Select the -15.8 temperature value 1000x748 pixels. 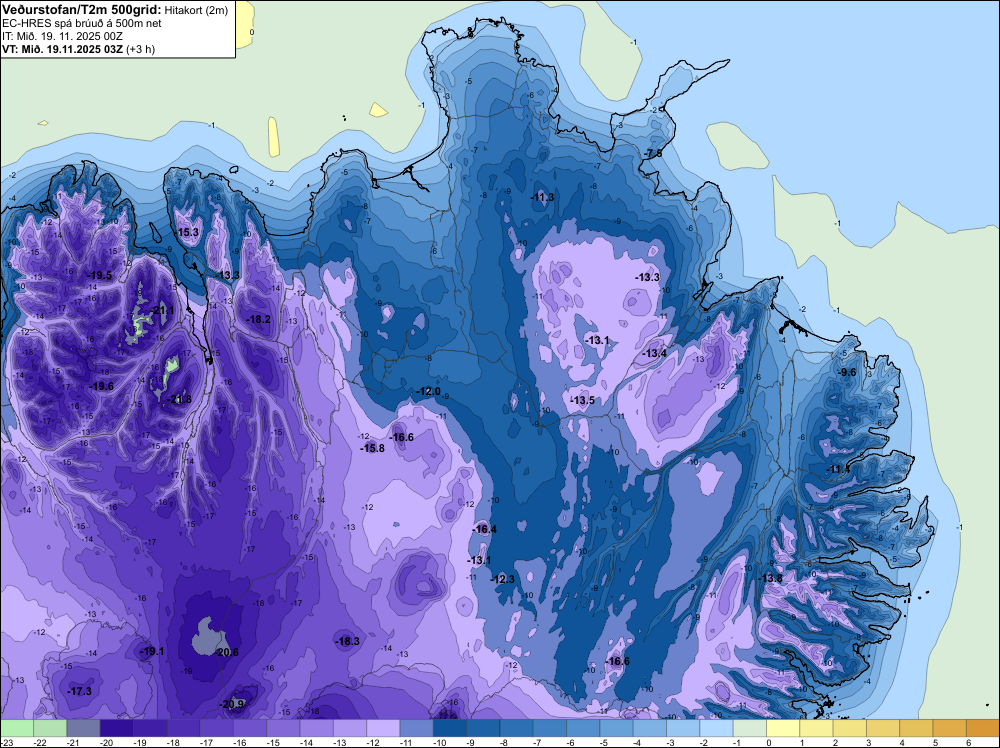pyautogui.click(x=372, y=448)
